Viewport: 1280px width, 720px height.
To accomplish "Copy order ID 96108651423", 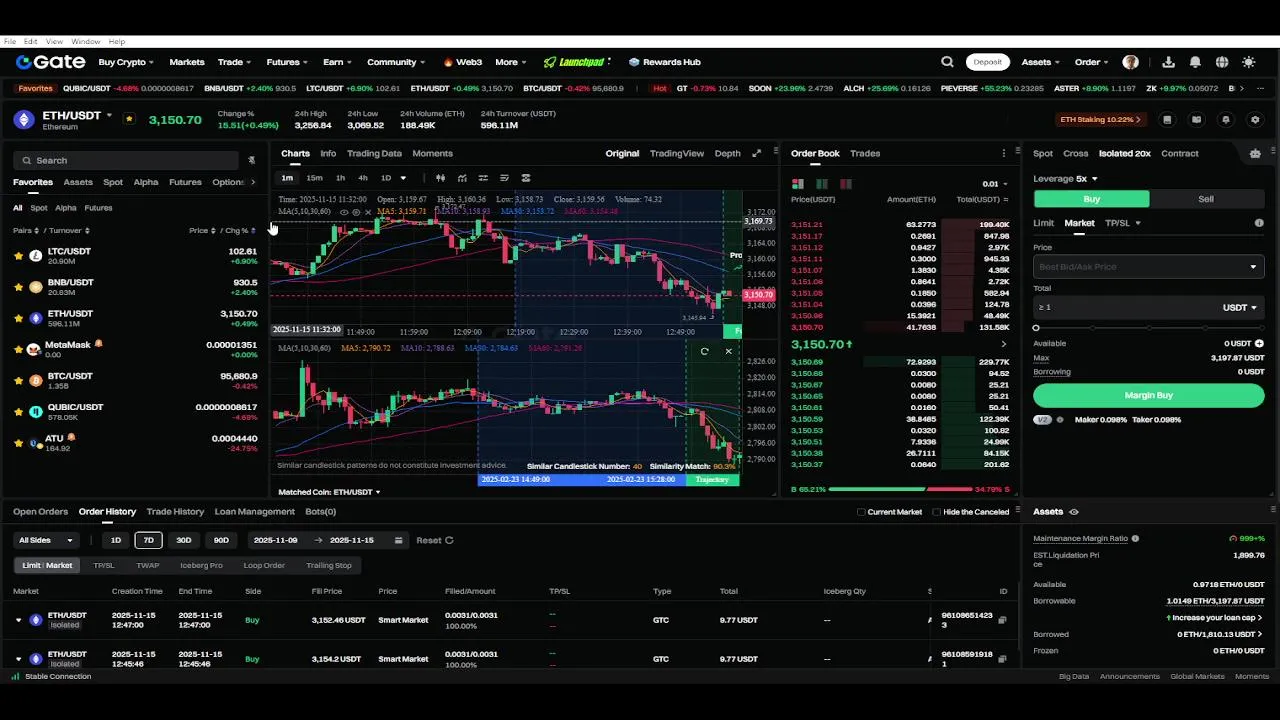I will 1002,620.
